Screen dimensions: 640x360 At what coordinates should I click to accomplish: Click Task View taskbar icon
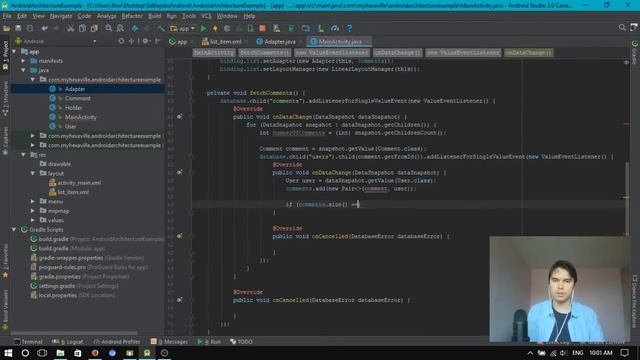(42, 353)
